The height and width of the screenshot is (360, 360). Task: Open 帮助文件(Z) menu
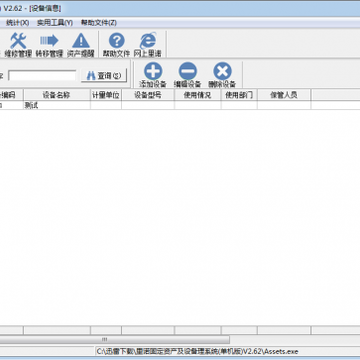click(99, 23)
